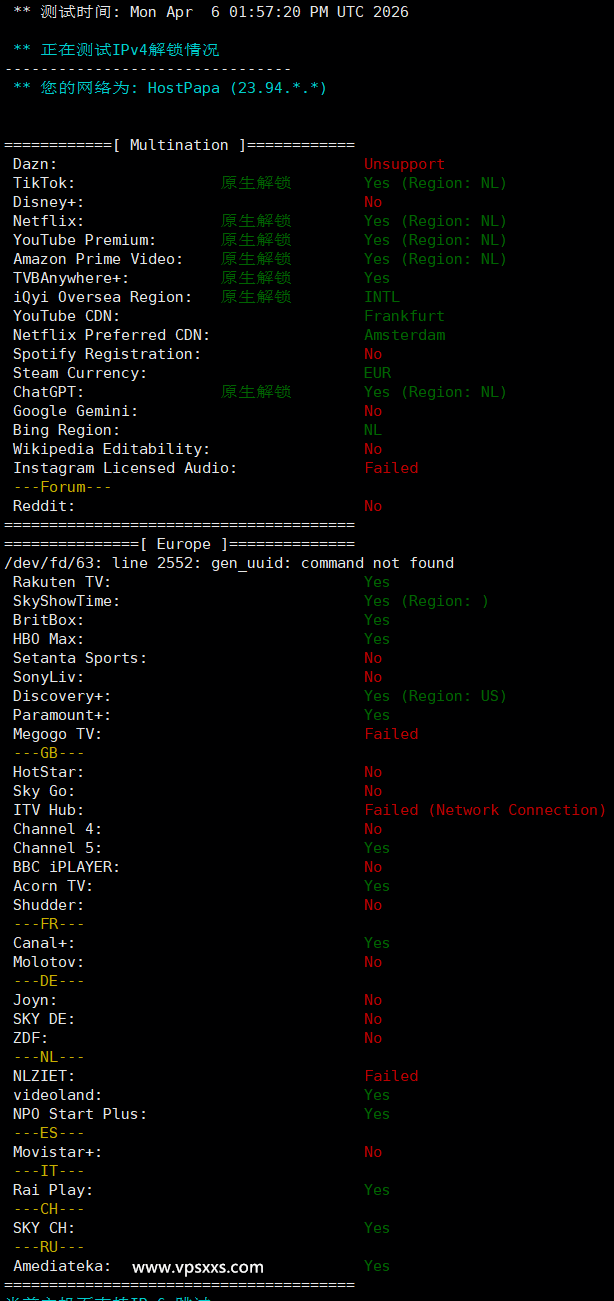Viewport: 614px width, 1301px height.
Task: Select the Multination section header
Action: [x=179, y=145]
